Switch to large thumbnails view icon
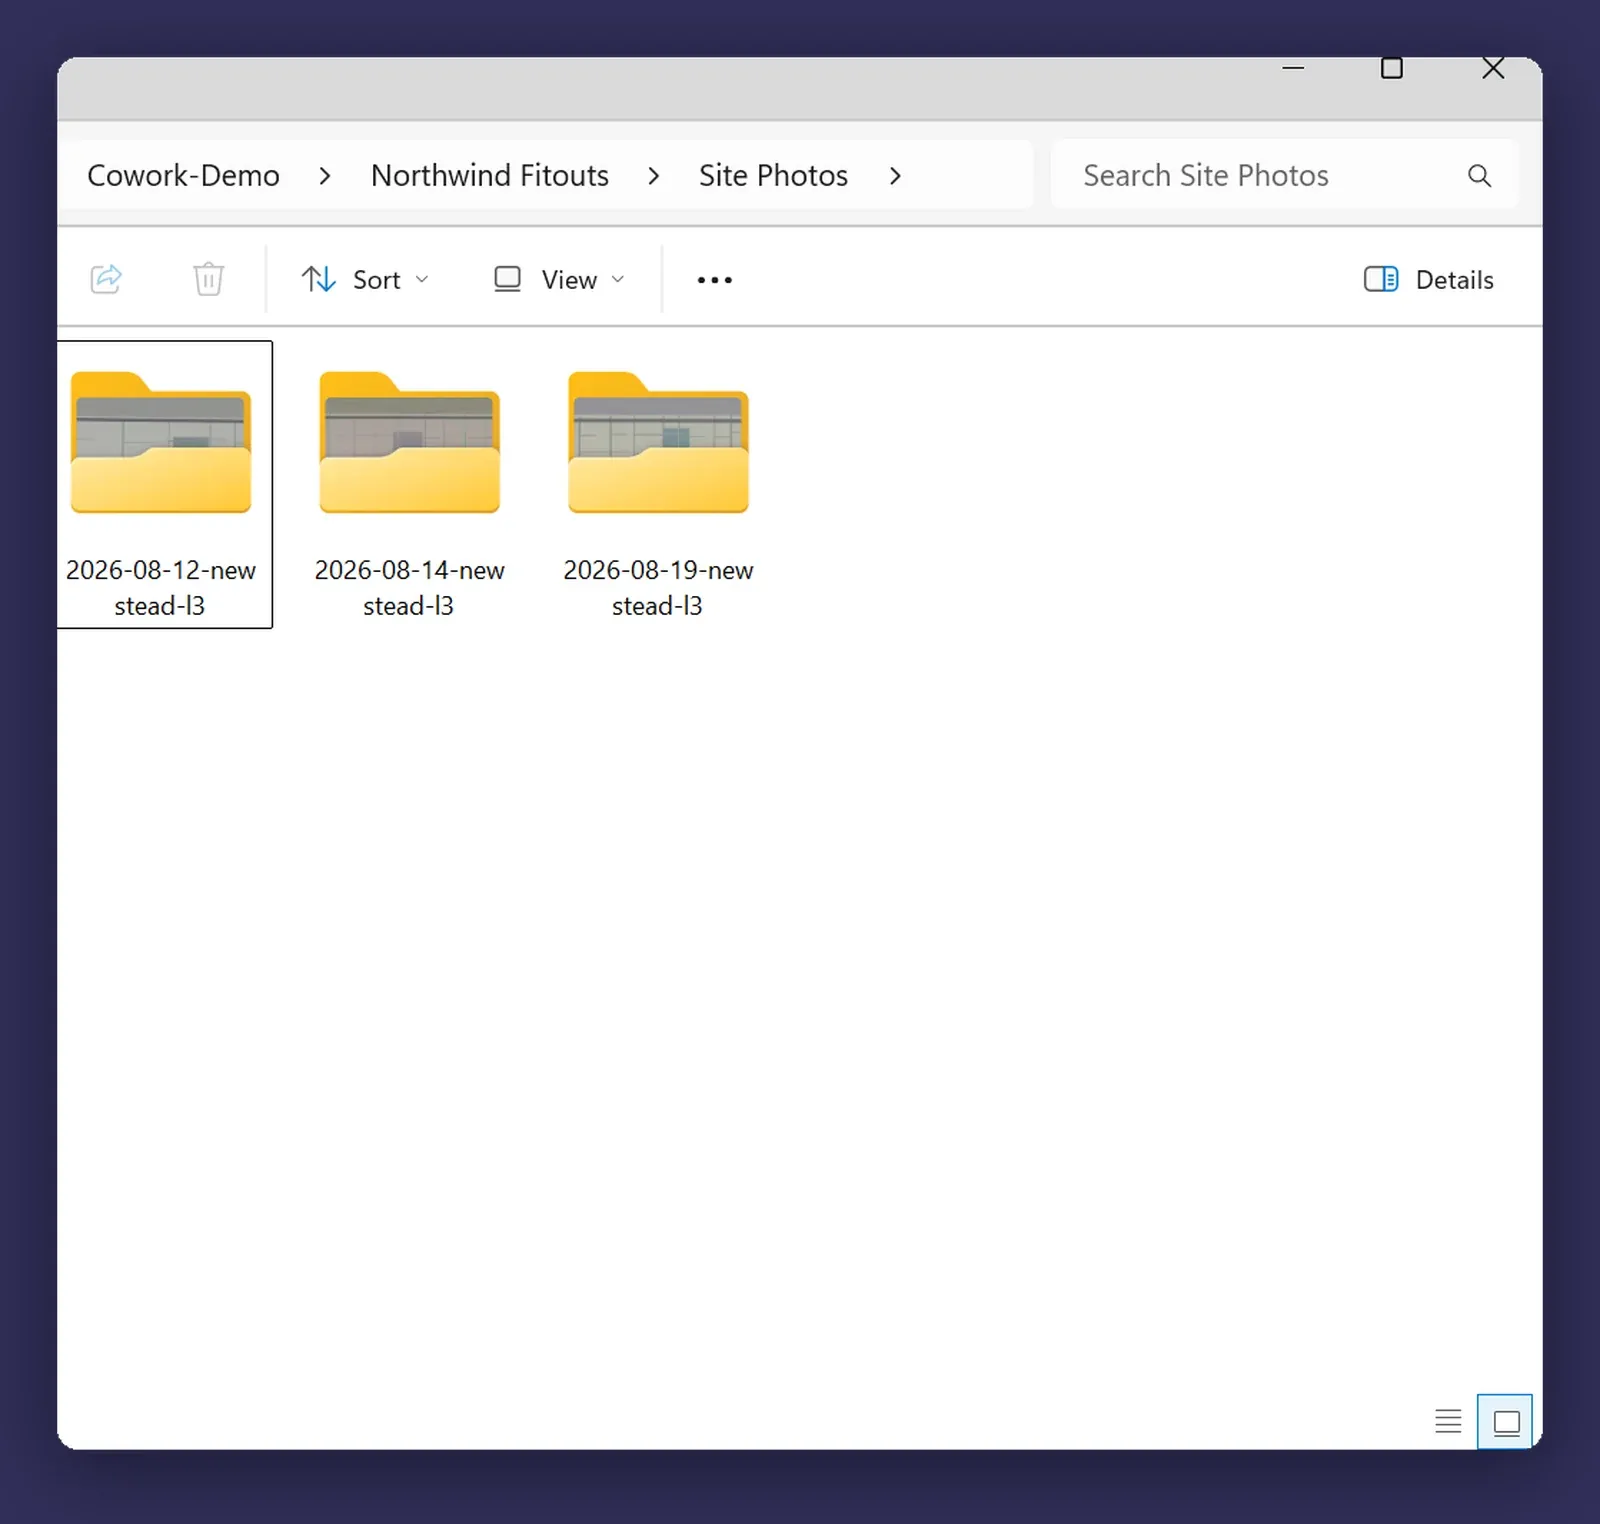The height and width of the screenshot is (1524, 1600). click(1506, 1421)
